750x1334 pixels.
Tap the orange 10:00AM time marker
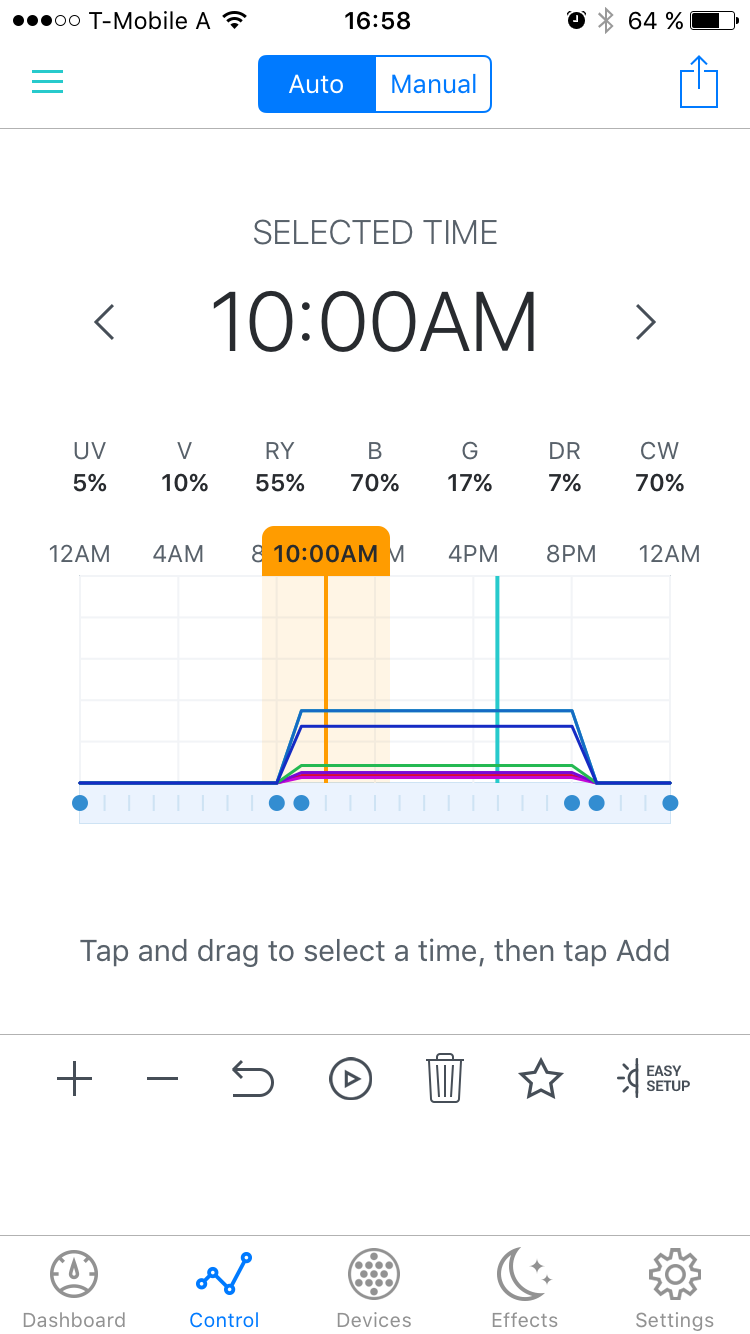[x=326, y=553]
